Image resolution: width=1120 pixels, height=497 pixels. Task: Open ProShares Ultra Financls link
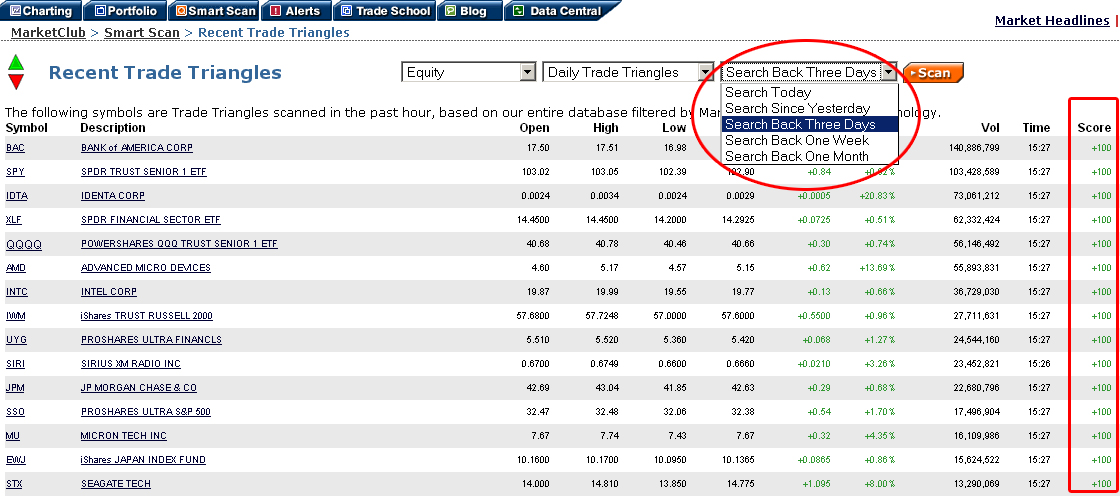[151, 340]
